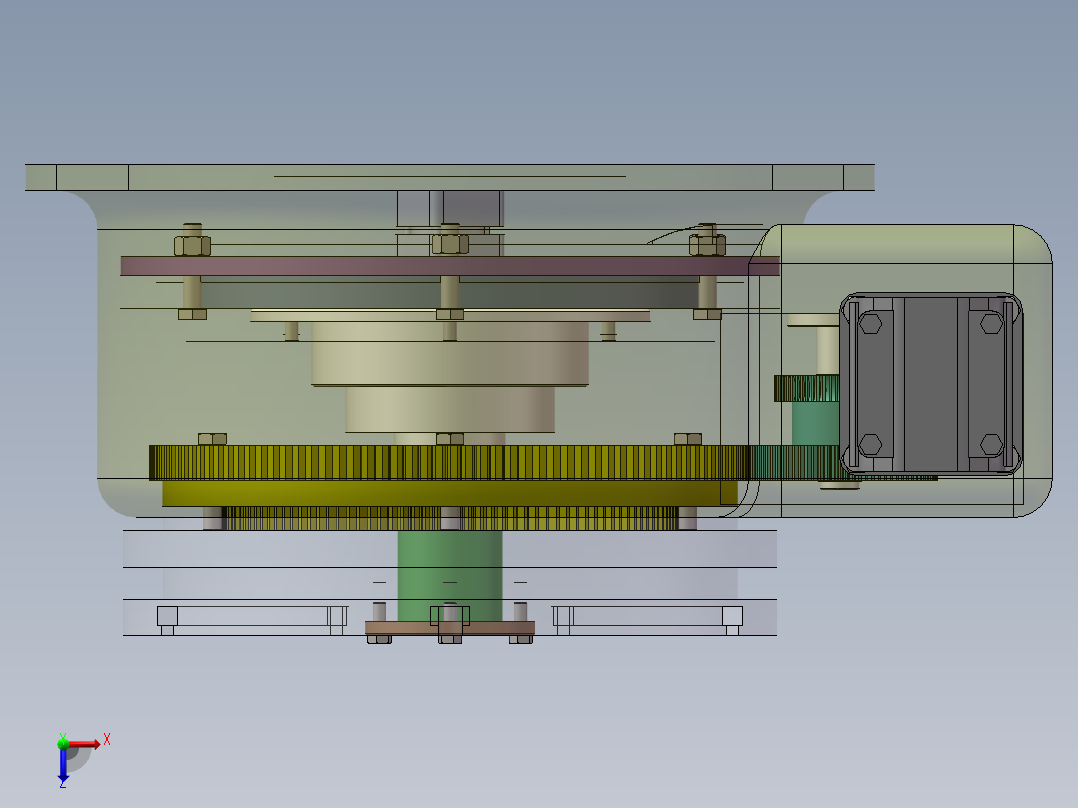The image size is (1078, 808).
Task: Select the green central shaft below the gear
Action: point(450,575)
